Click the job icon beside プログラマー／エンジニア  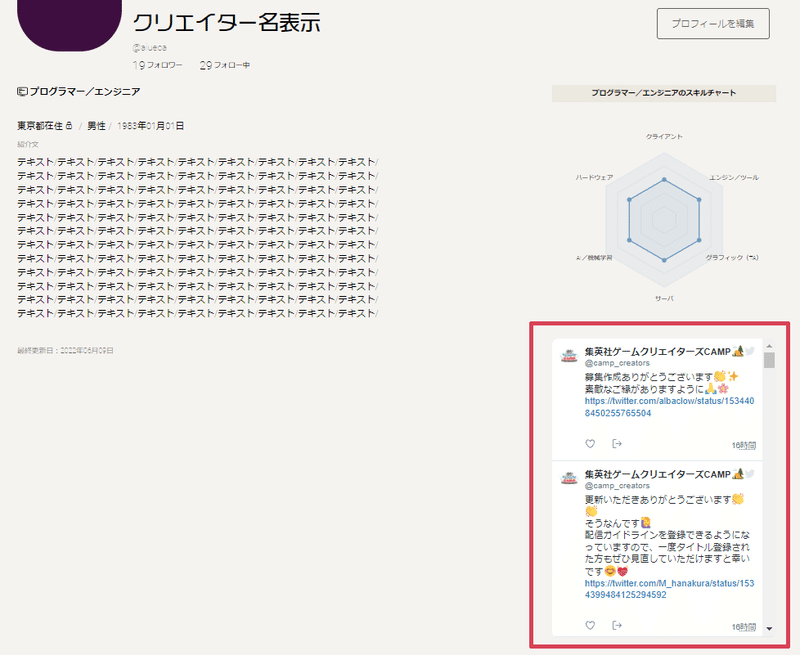pos(22,92)
